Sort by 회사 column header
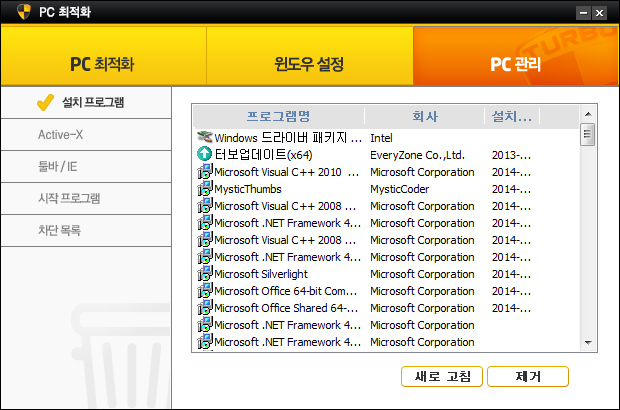Viewport: 620px width, 410px height. pyautogui.click(x=425, y=116)
